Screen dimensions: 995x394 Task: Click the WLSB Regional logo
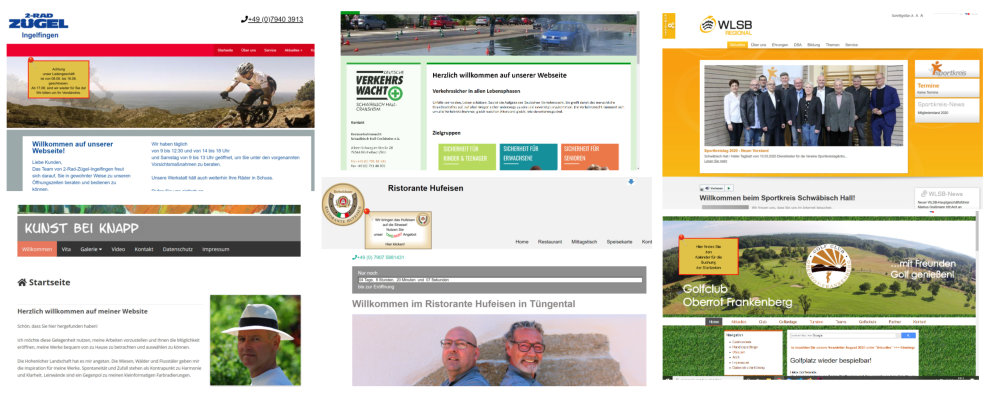725,25
